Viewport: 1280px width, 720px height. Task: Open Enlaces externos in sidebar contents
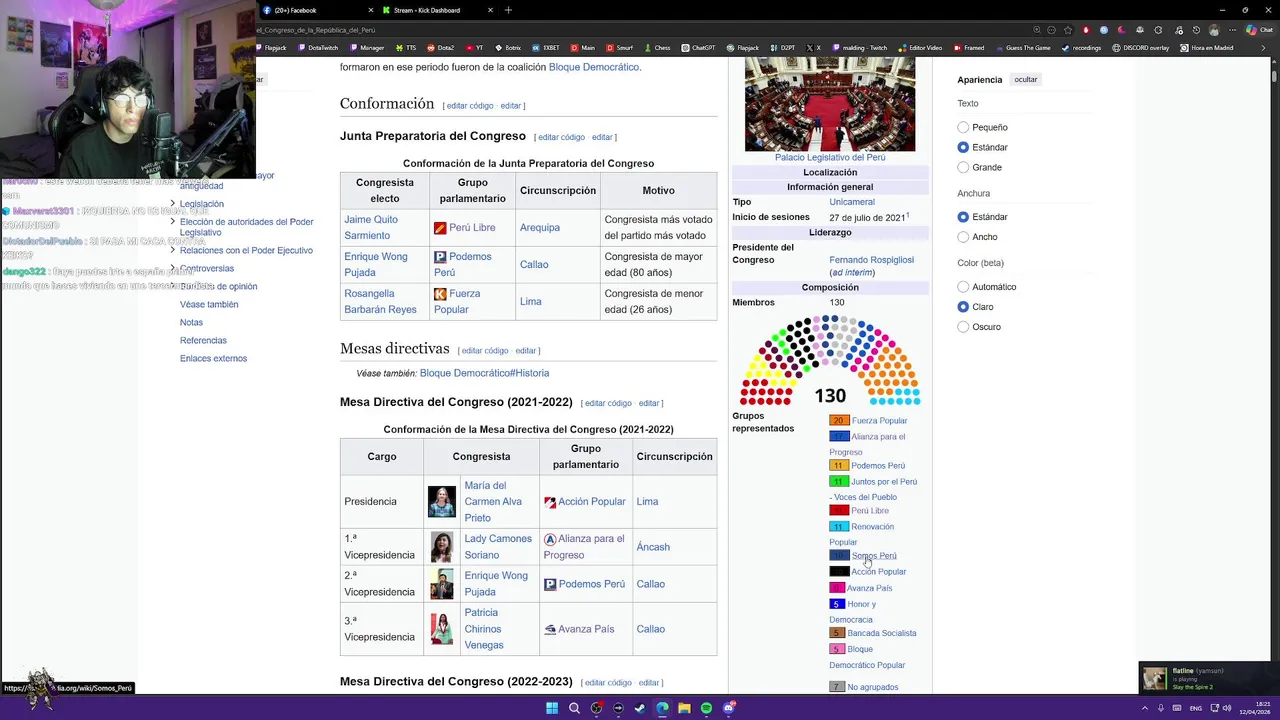[213, 358]
